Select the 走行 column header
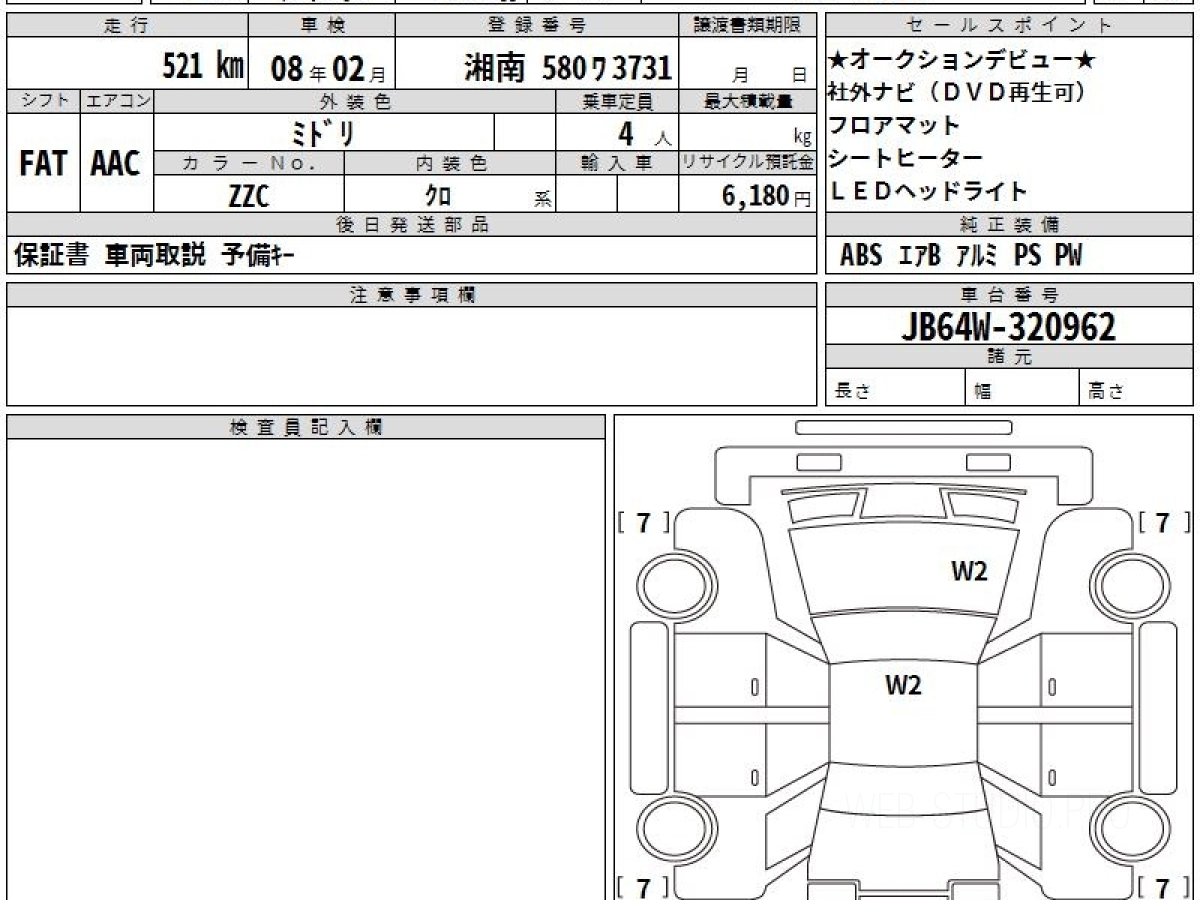The height and width of the screenshot is (900, 1200). point(126,26)
